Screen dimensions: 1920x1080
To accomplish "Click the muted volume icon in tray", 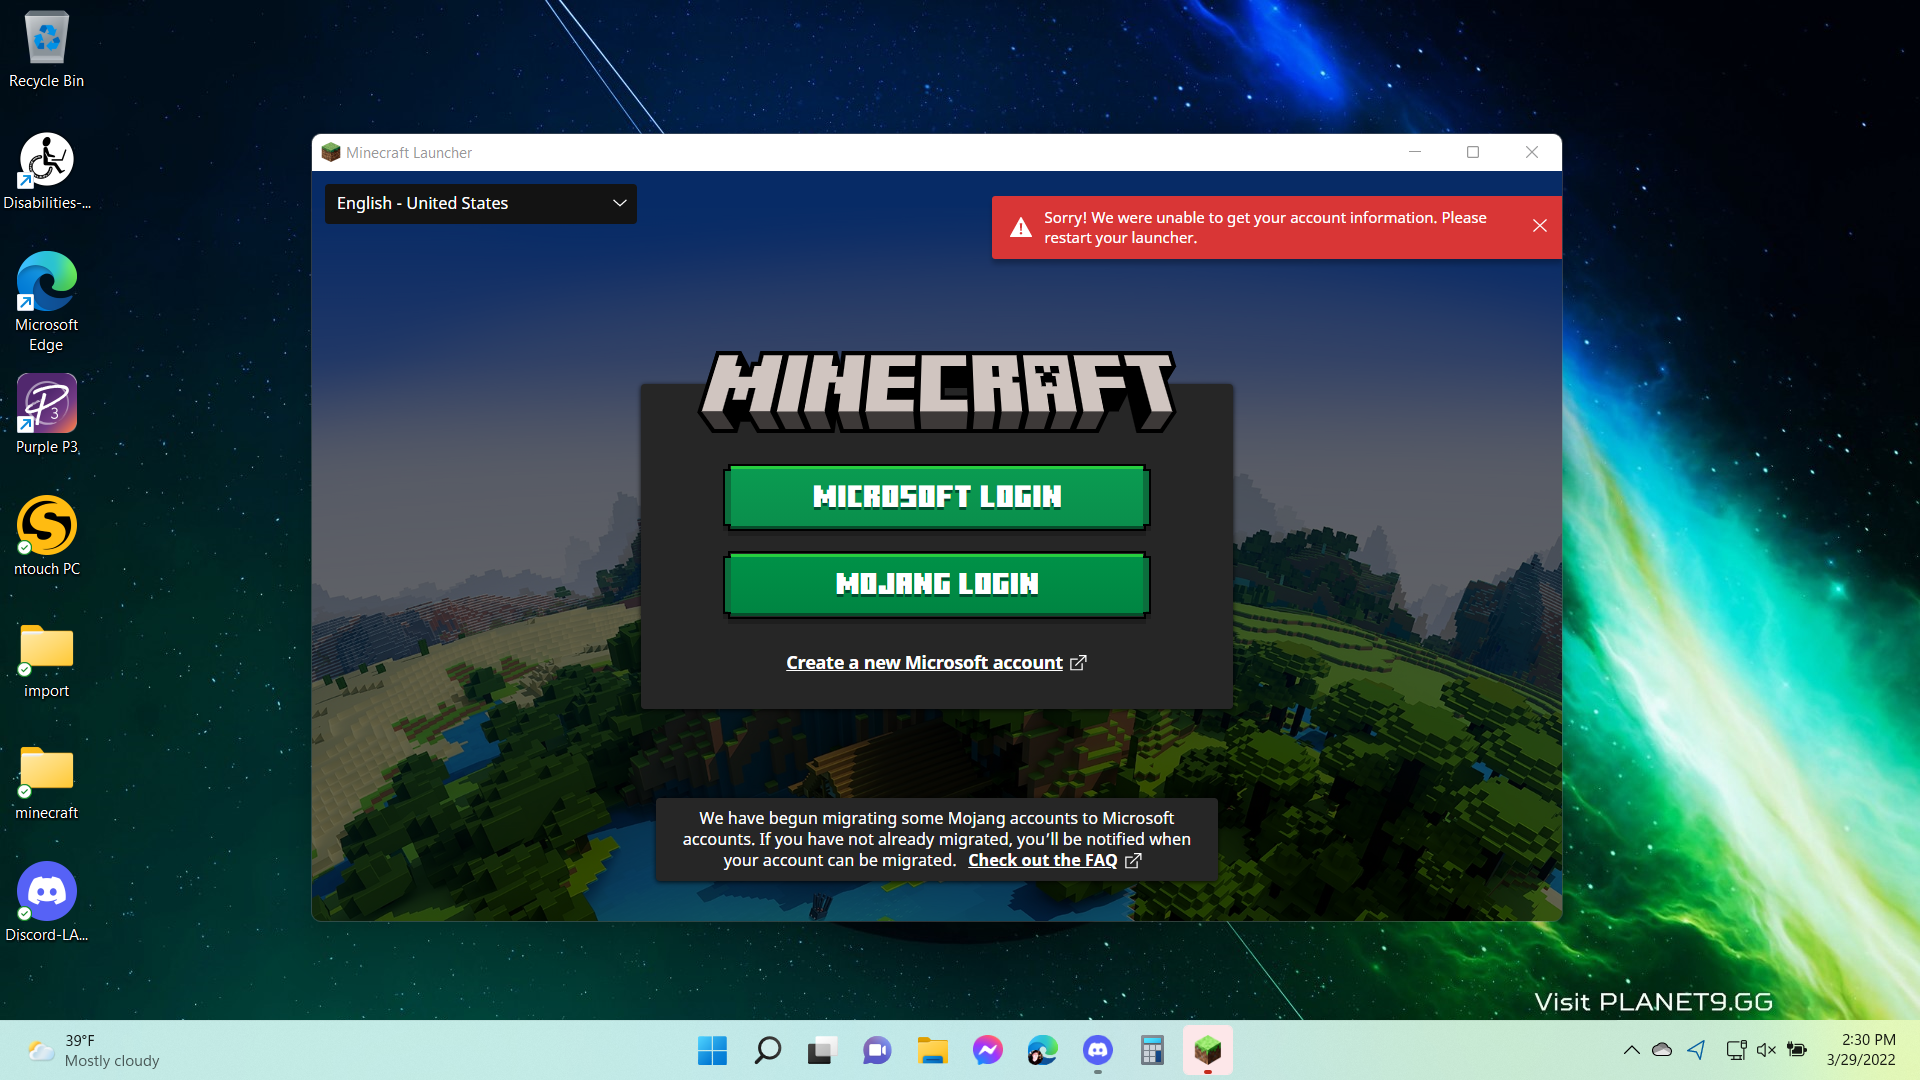I will coord(1766,1050).
